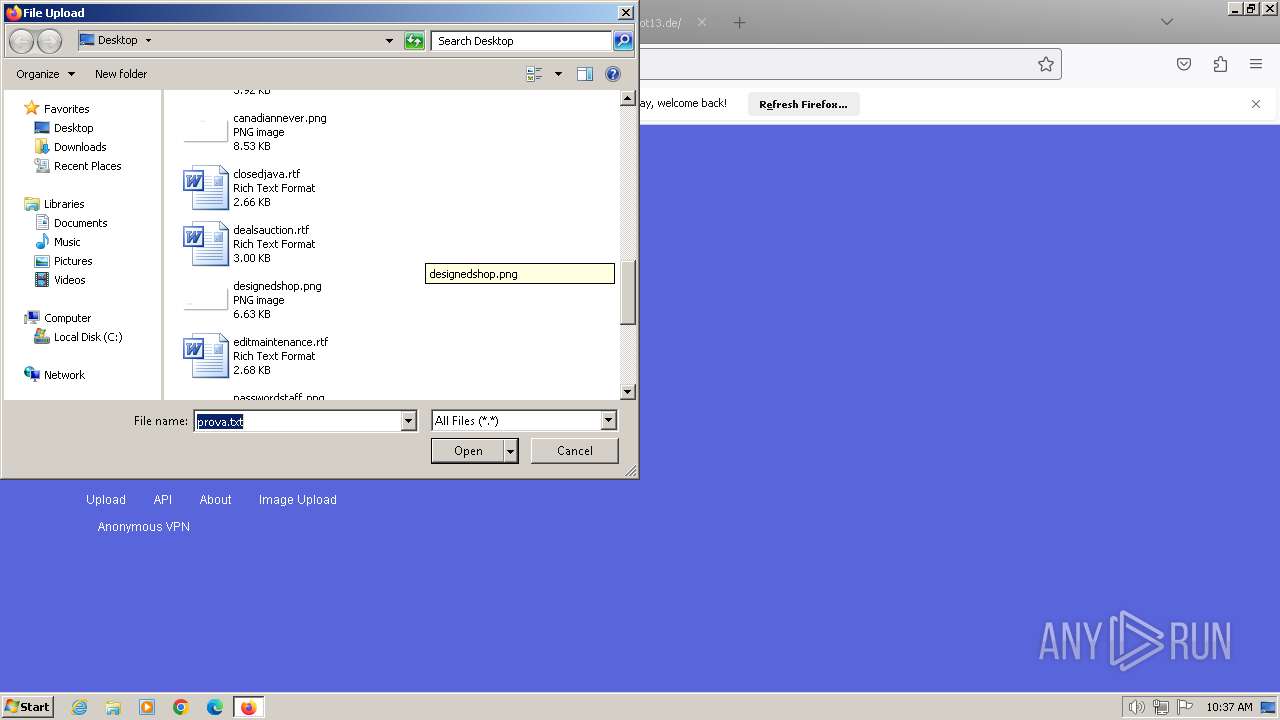
Task: Open the Anonymous VPN link
Action: (144, 527)
